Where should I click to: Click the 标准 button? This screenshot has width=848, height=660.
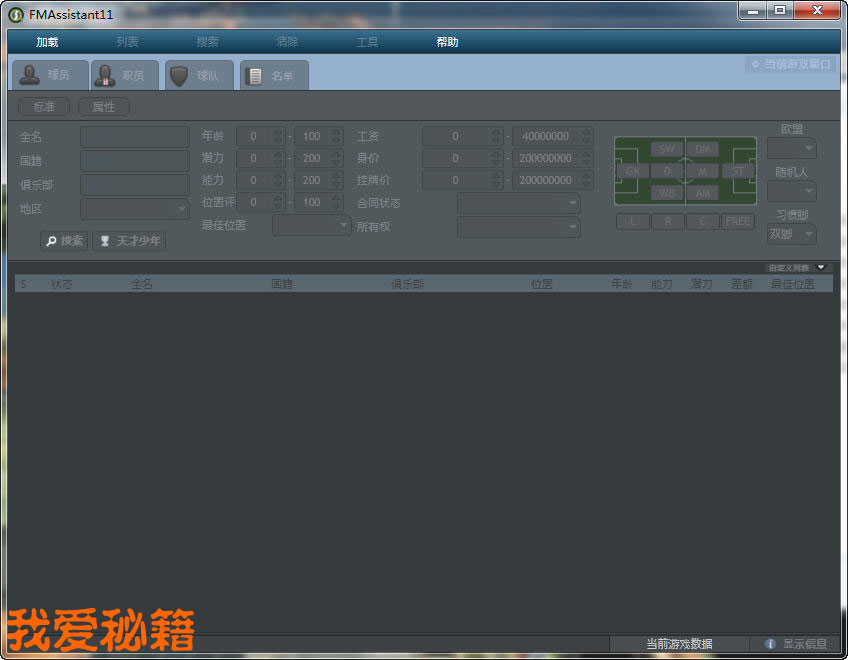coord(44,107)
